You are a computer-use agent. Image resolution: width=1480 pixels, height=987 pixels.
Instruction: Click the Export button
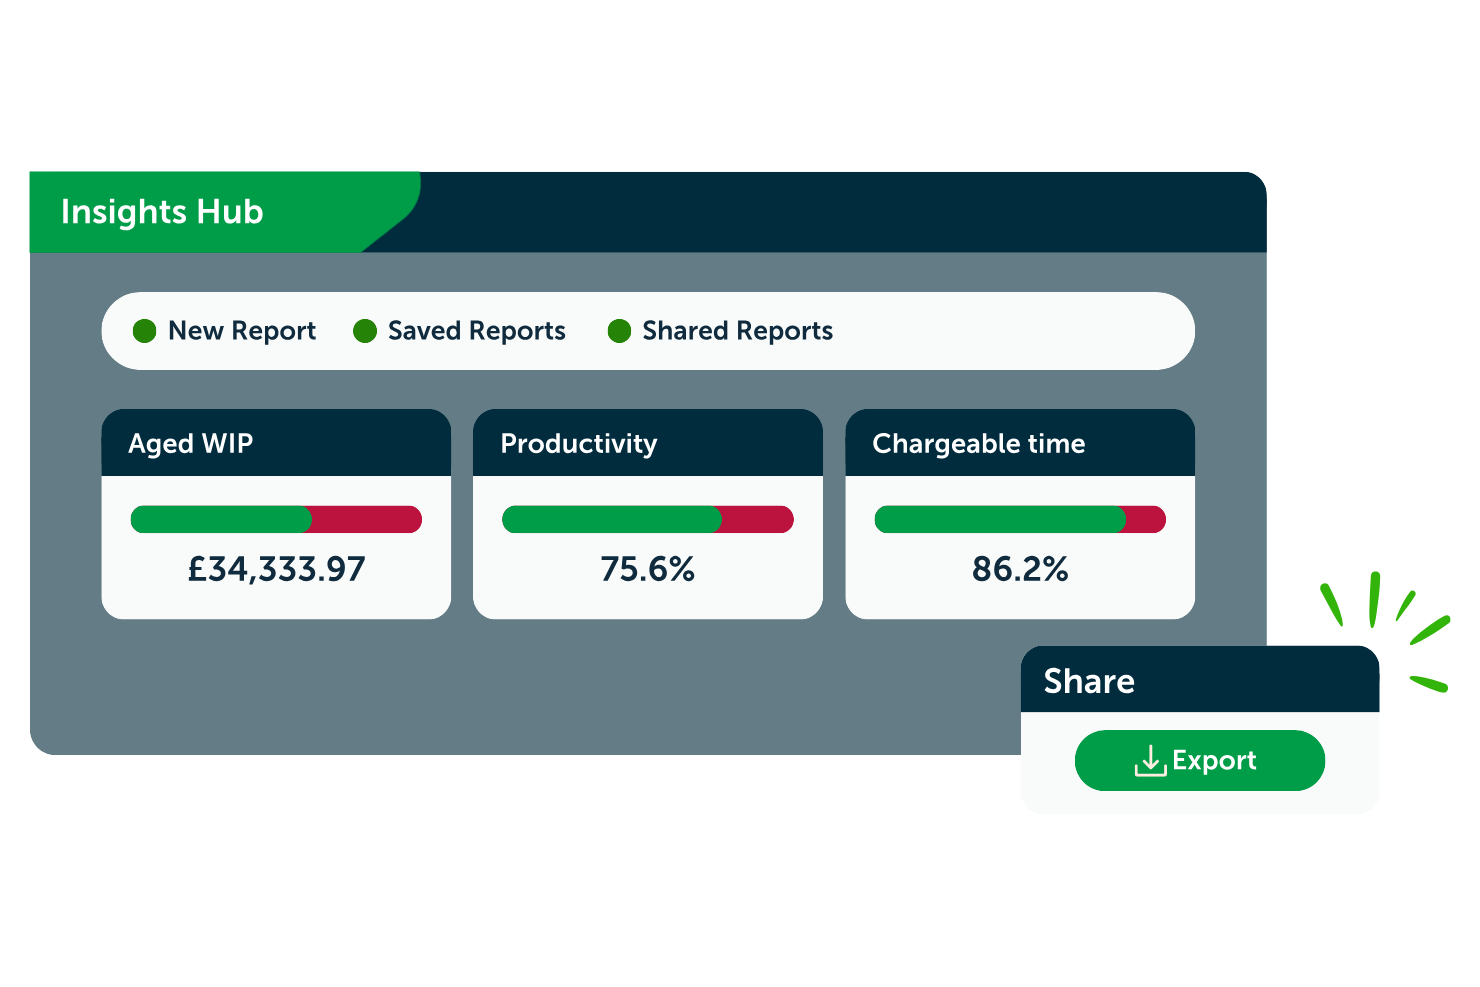coord(1199,760)
